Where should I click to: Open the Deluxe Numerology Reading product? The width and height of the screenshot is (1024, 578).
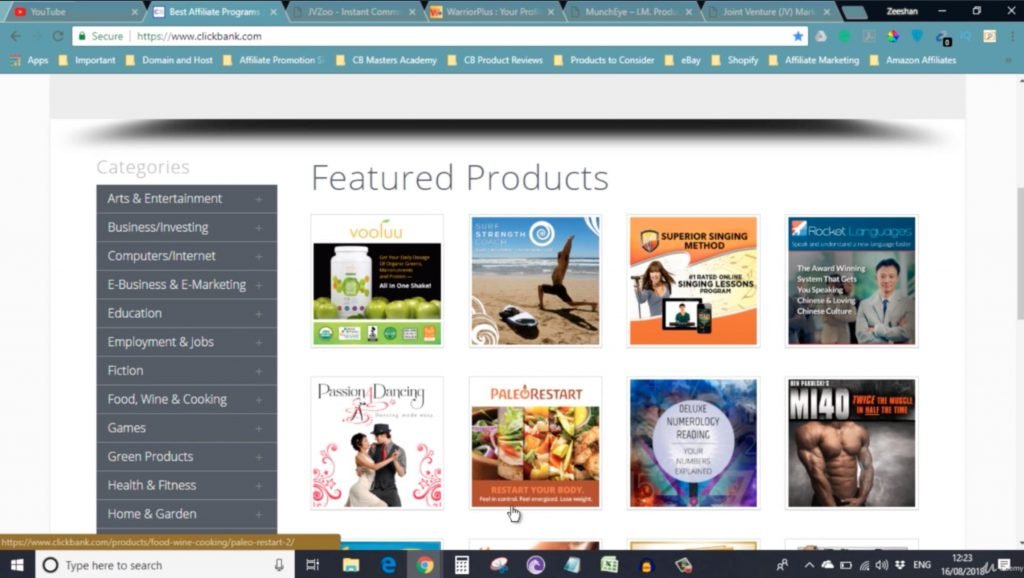pyautogui.click(x=694, y=443)
